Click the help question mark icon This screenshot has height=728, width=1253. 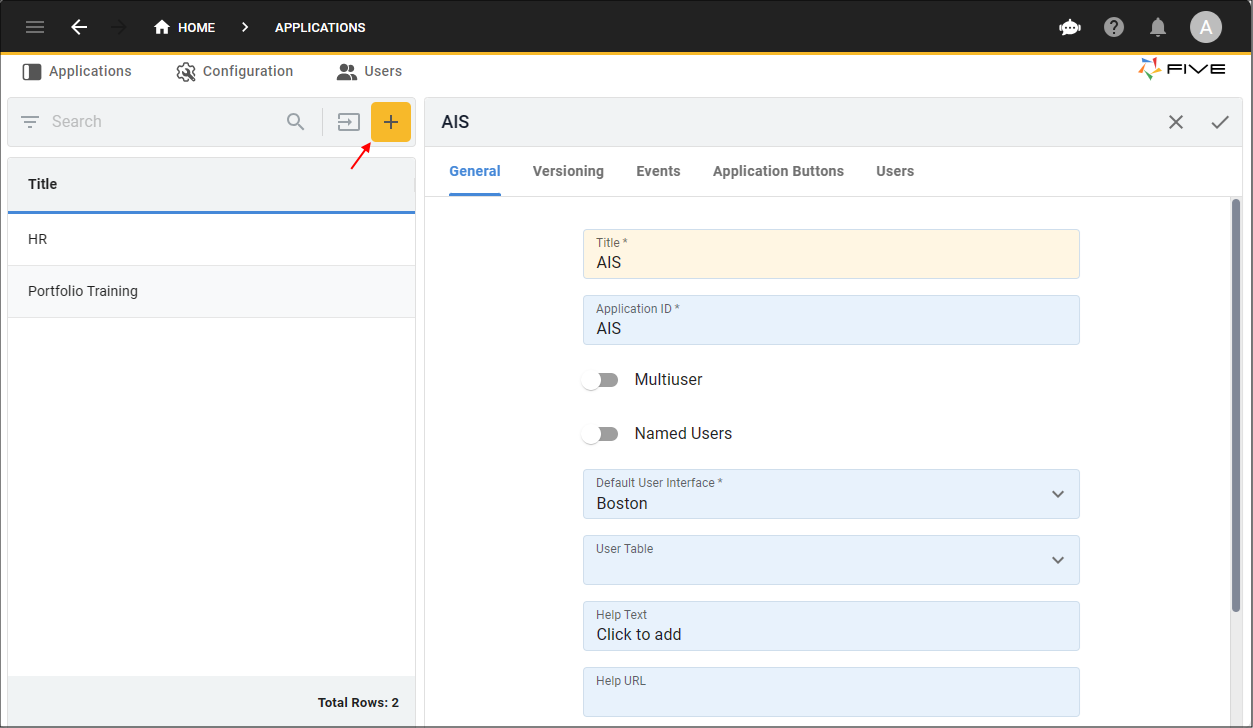pyautogui.click(x=1114, y=27)
